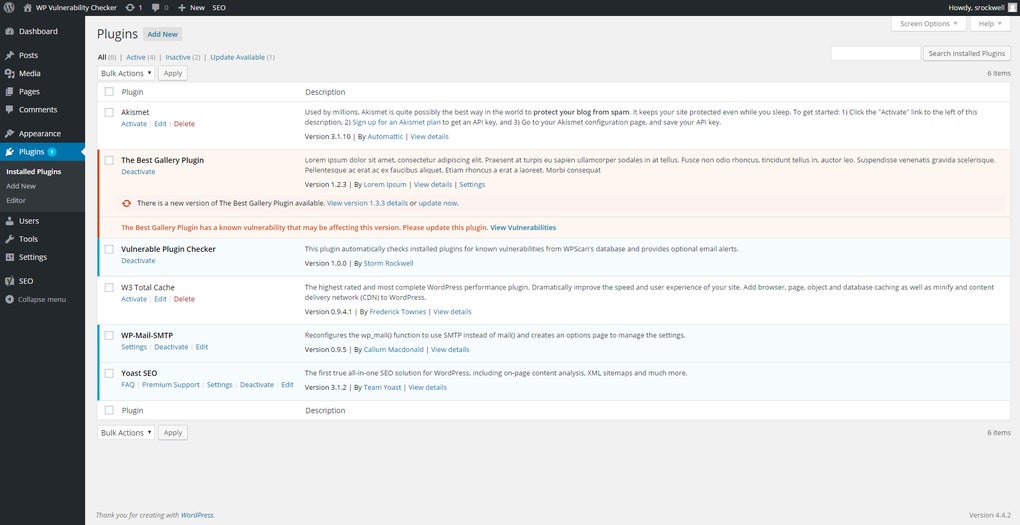Open Appearance section in sidebar
This screenshot has width=1020, height=525.
tap(39, 134)
